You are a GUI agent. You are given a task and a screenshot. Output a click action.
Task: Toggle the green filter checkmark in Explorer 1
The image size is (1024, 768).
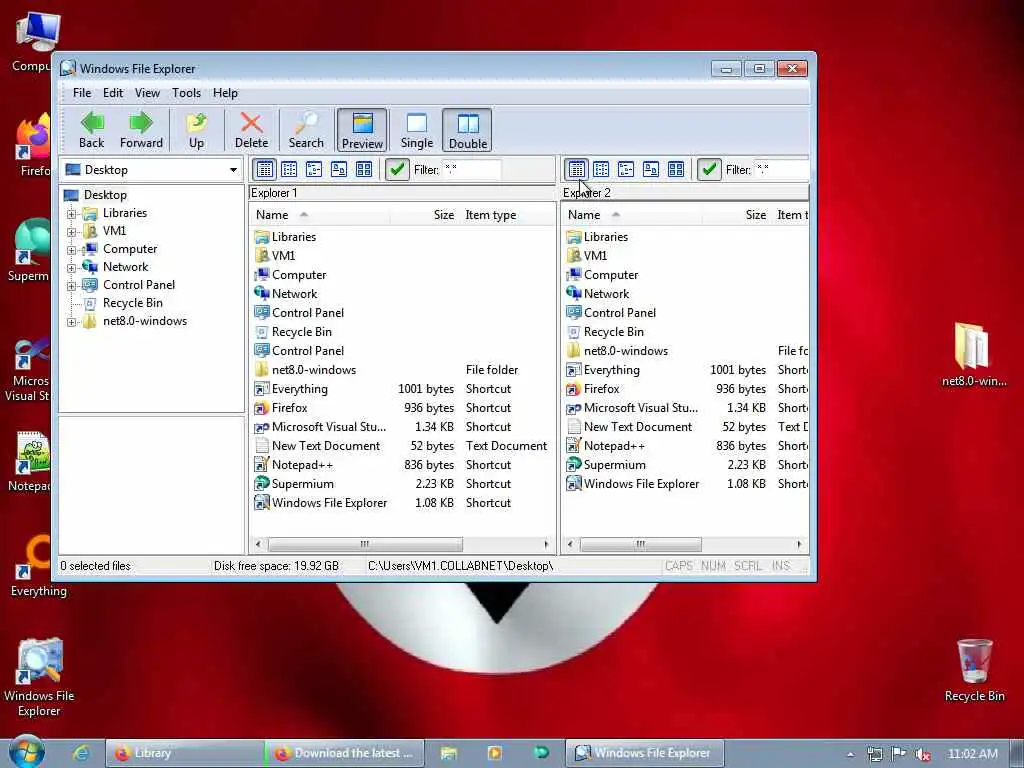[397, 170]
